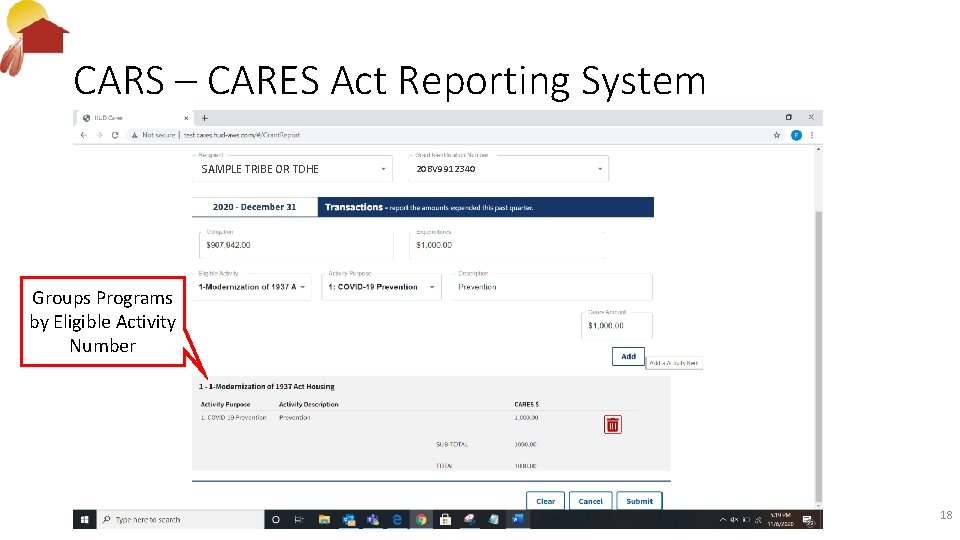Expand the Activity Purpose dropdown
This screenshot has height=540, width=960.
click(381, 287)
